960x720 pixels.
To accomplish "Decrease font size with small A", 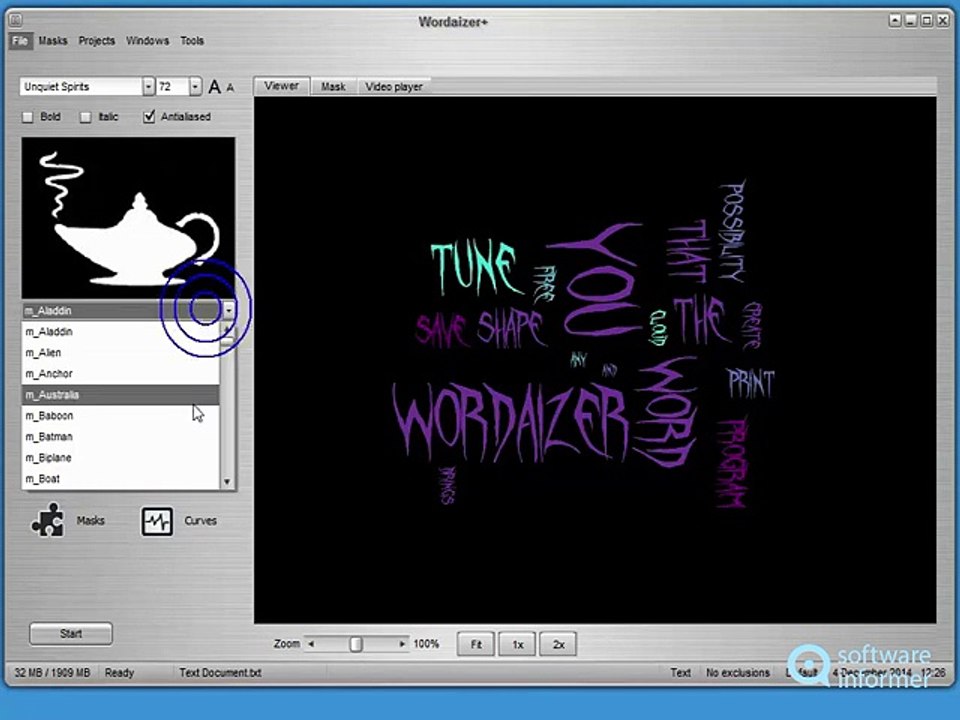I will click(230, 88).
